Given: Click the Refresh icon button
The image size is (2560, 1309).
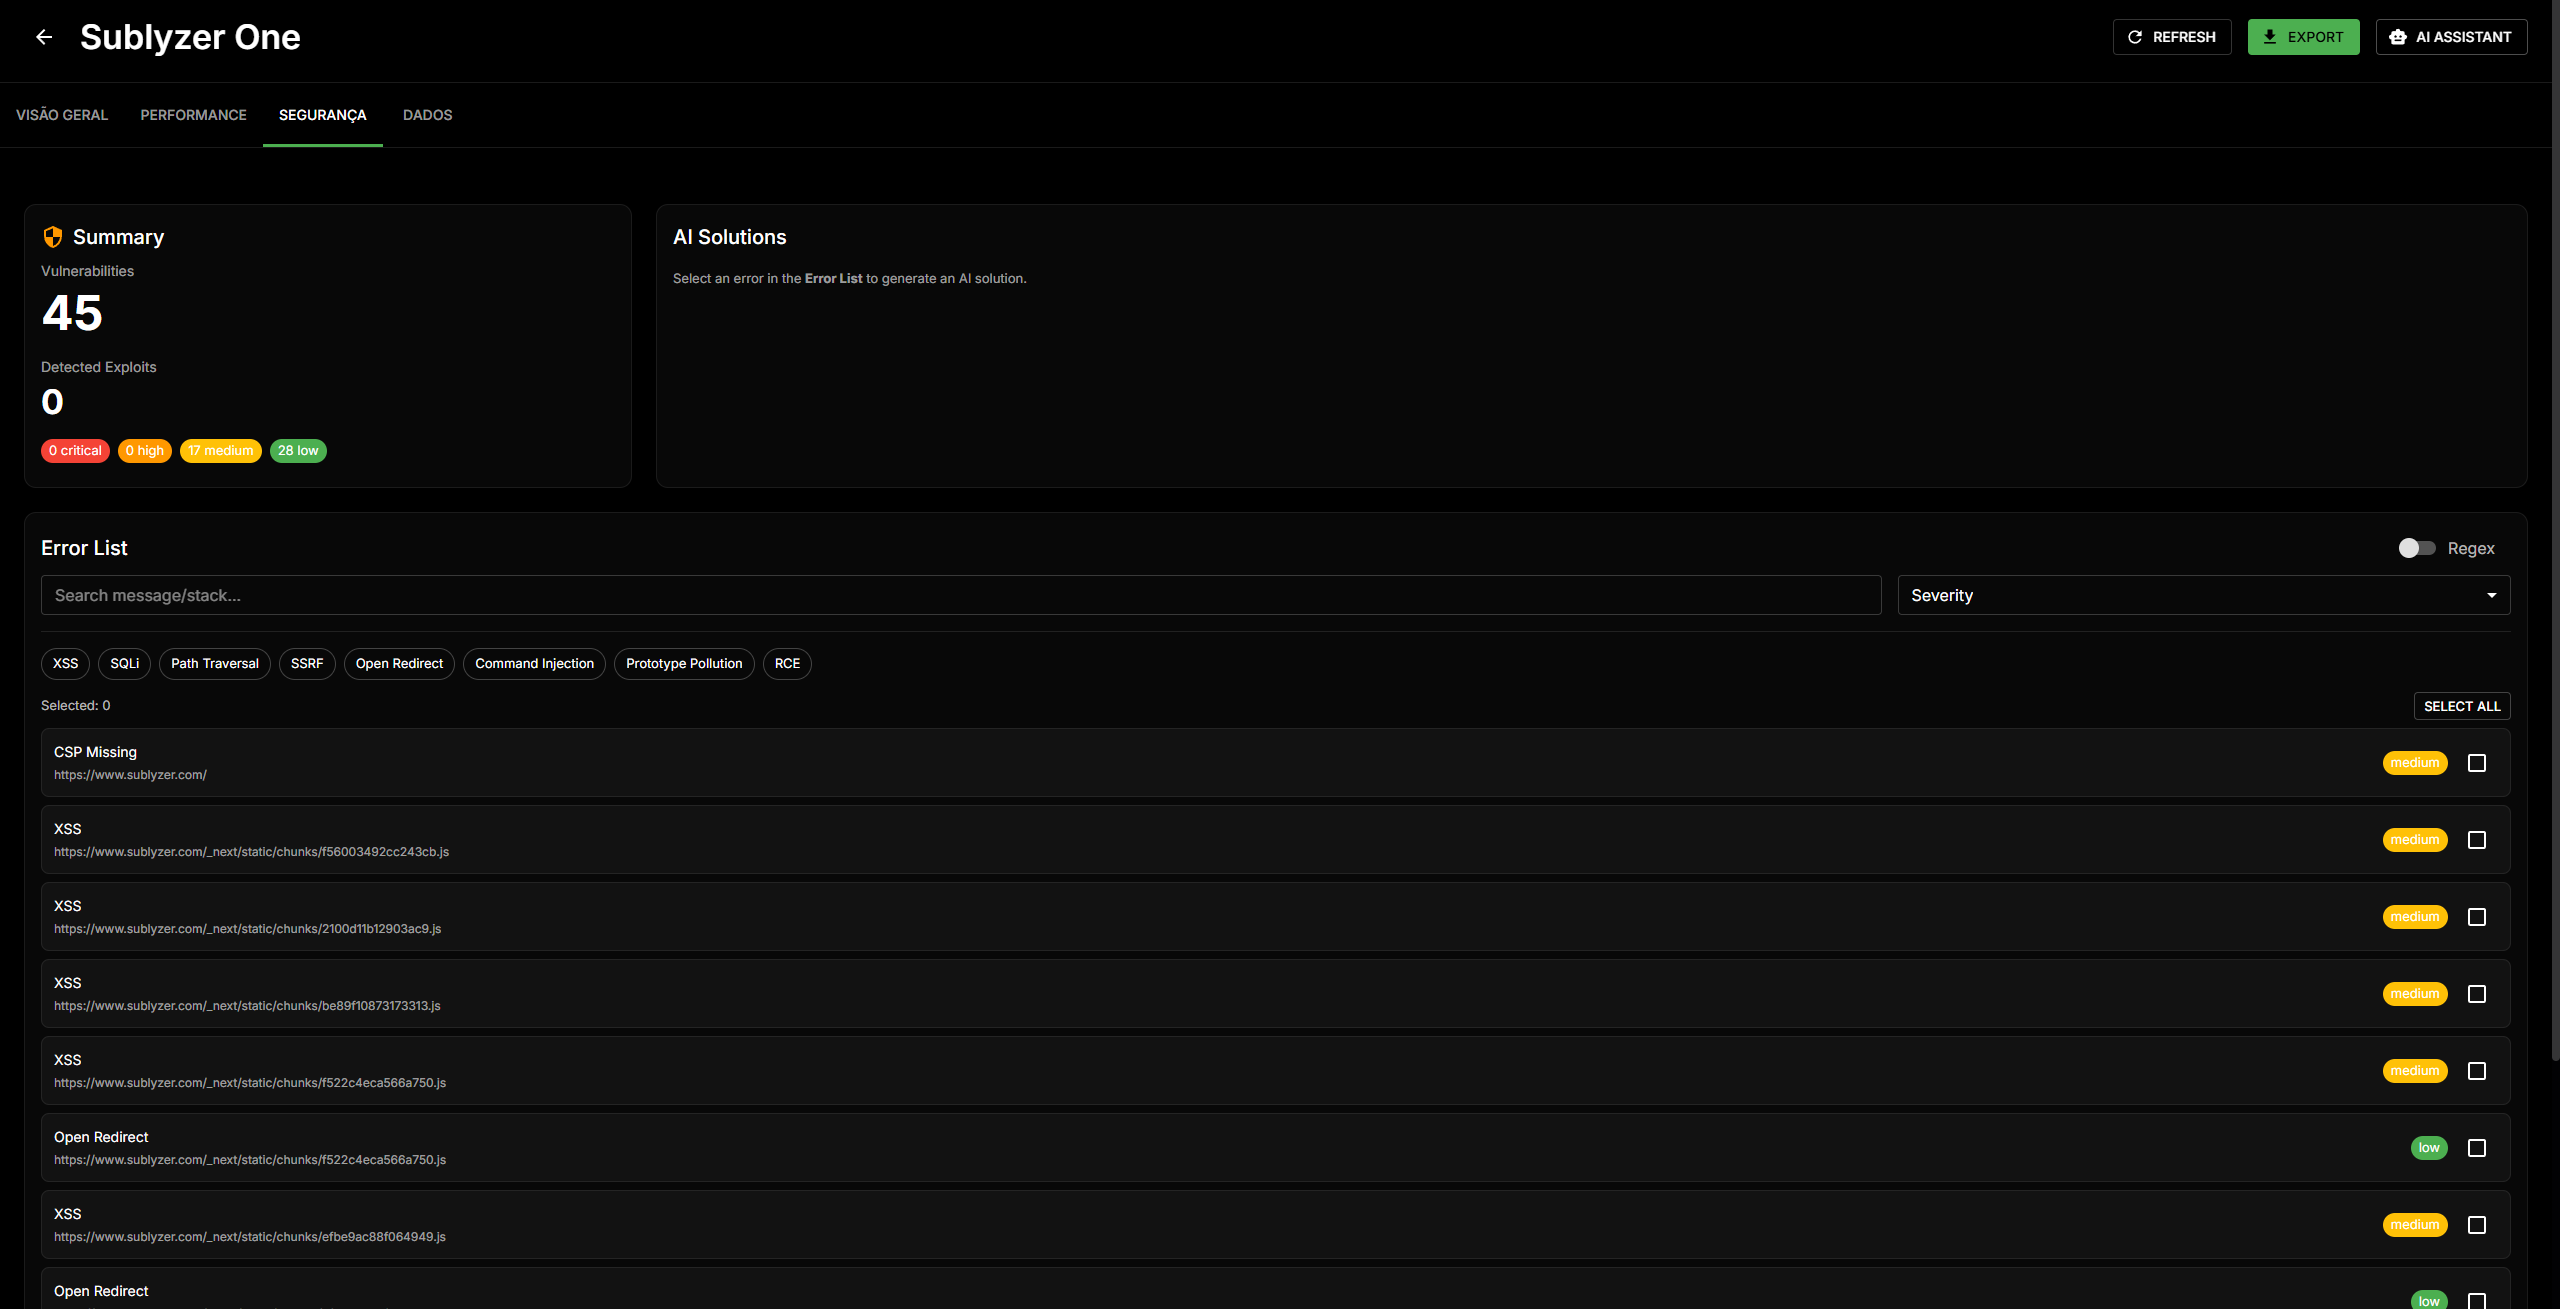Looking at the screenshot, I should coord(2135,37).
